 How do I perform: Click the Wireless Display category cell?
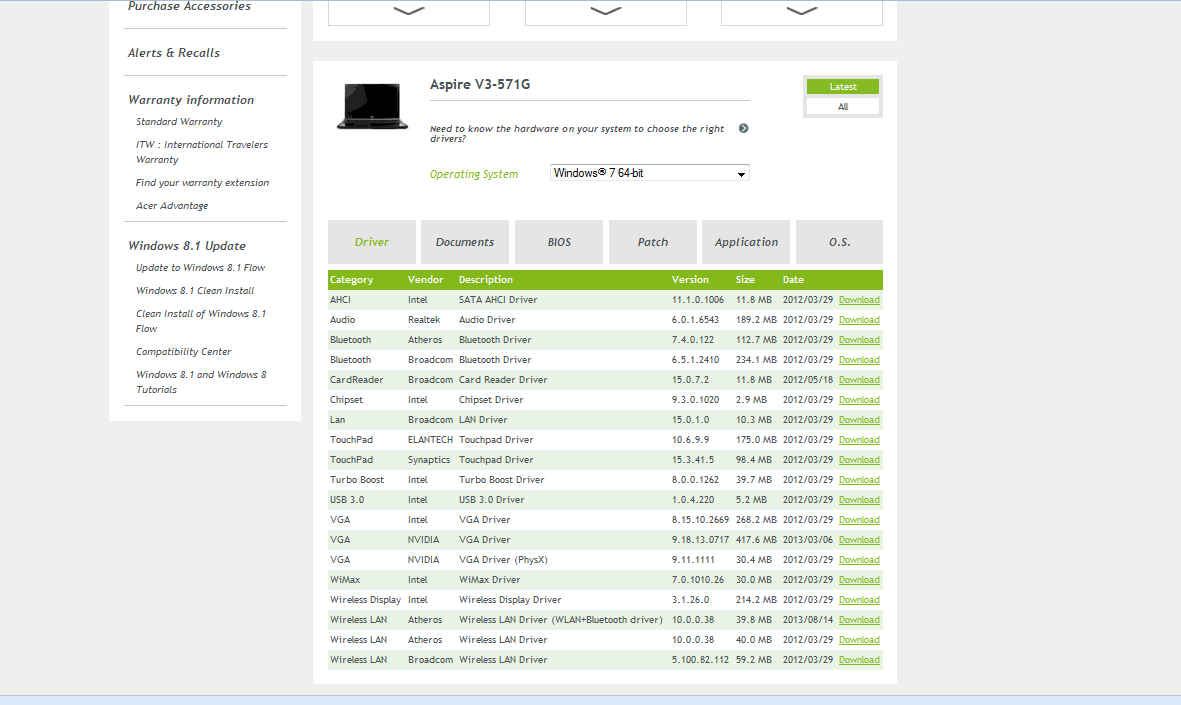point(365,600)
